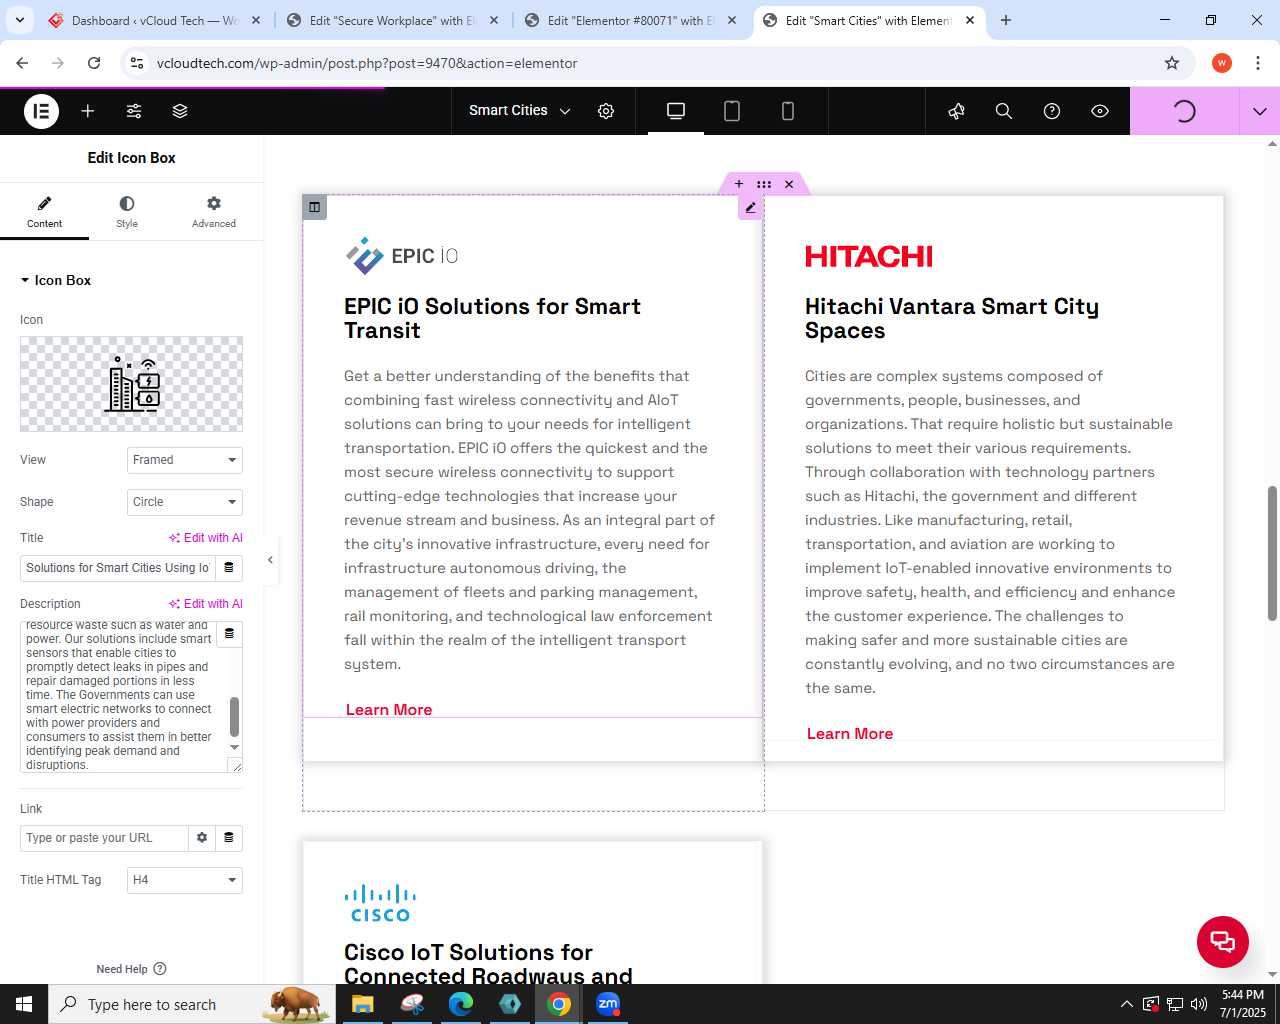Open the red chat bubble button
The width and height of the screenshot is (1280, 1024).
pyautogui.click(x=1223, y=941)
